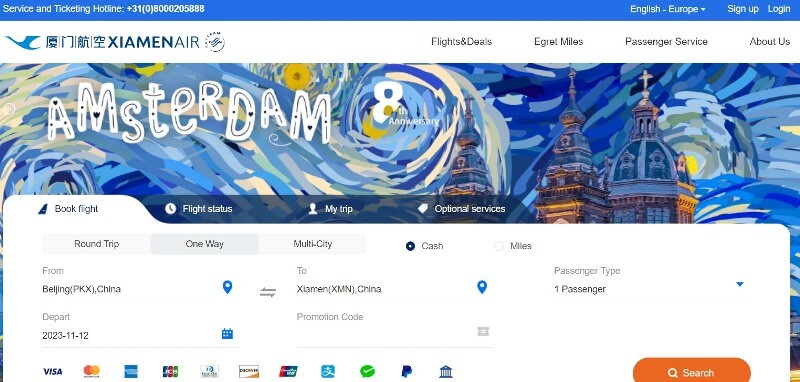Select the Miles radio button

(x=498, y=246)
